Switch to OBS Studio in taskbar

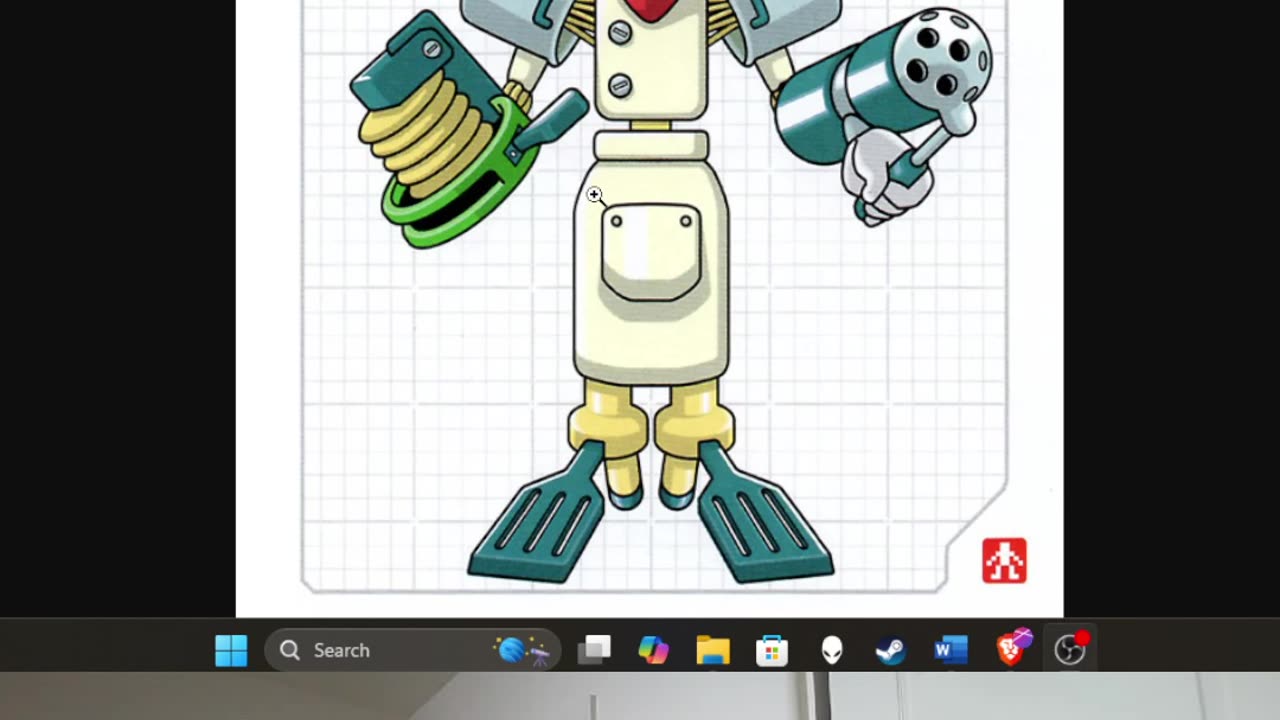coord(1070,650)
